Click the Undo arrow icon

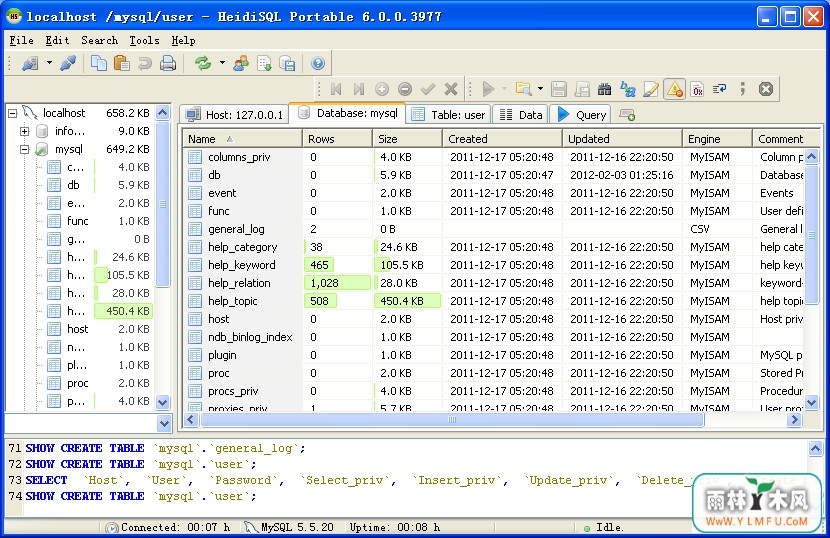[145, 64]
